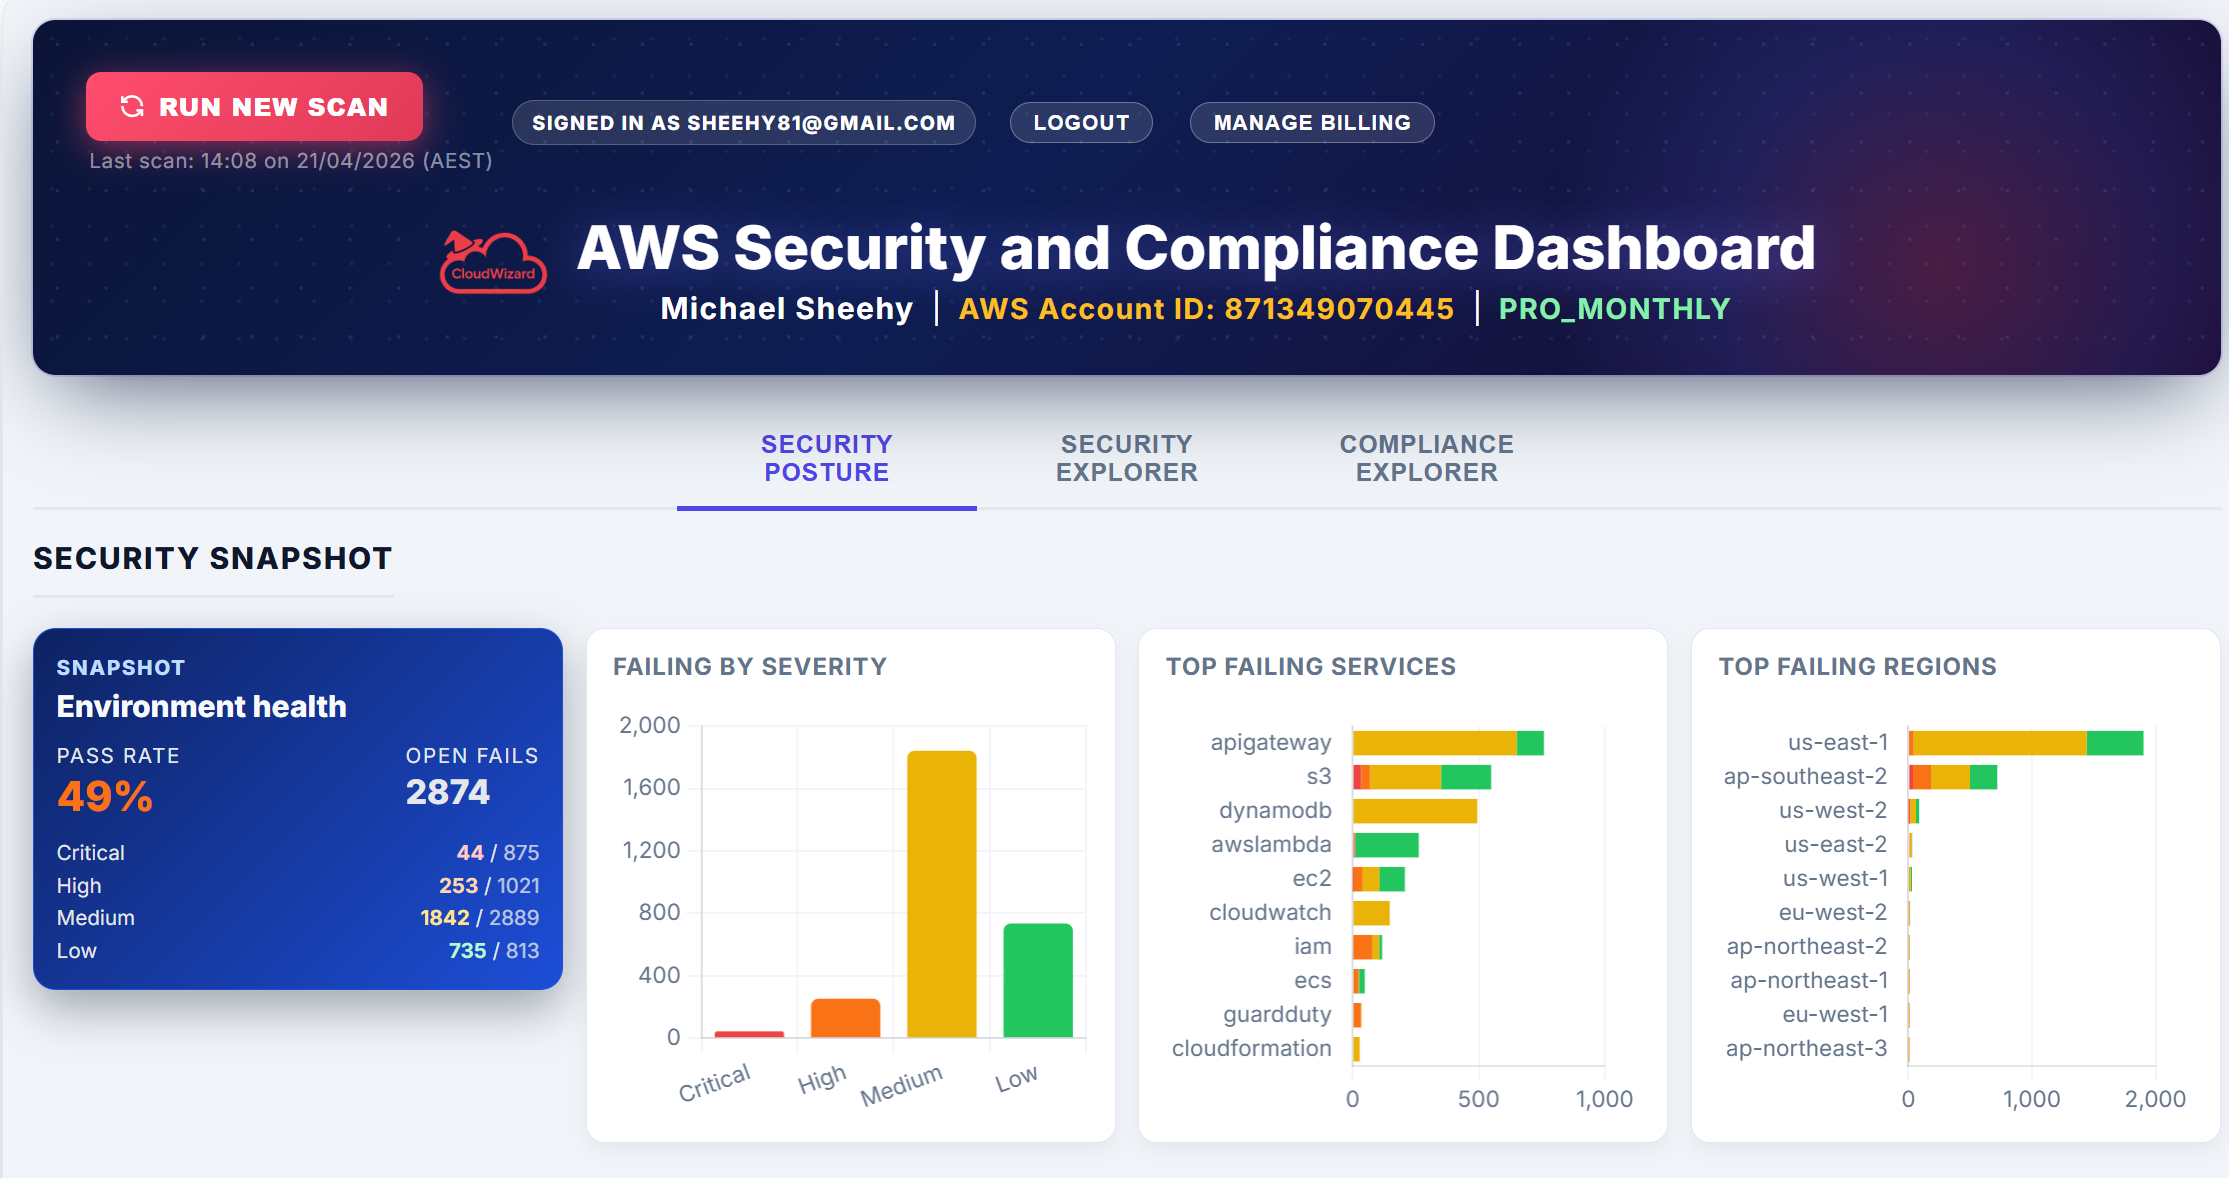Click the Logout button
Image resolution: width=2229 pixels, height=1178 pixels.
(x=1080, y=123)
